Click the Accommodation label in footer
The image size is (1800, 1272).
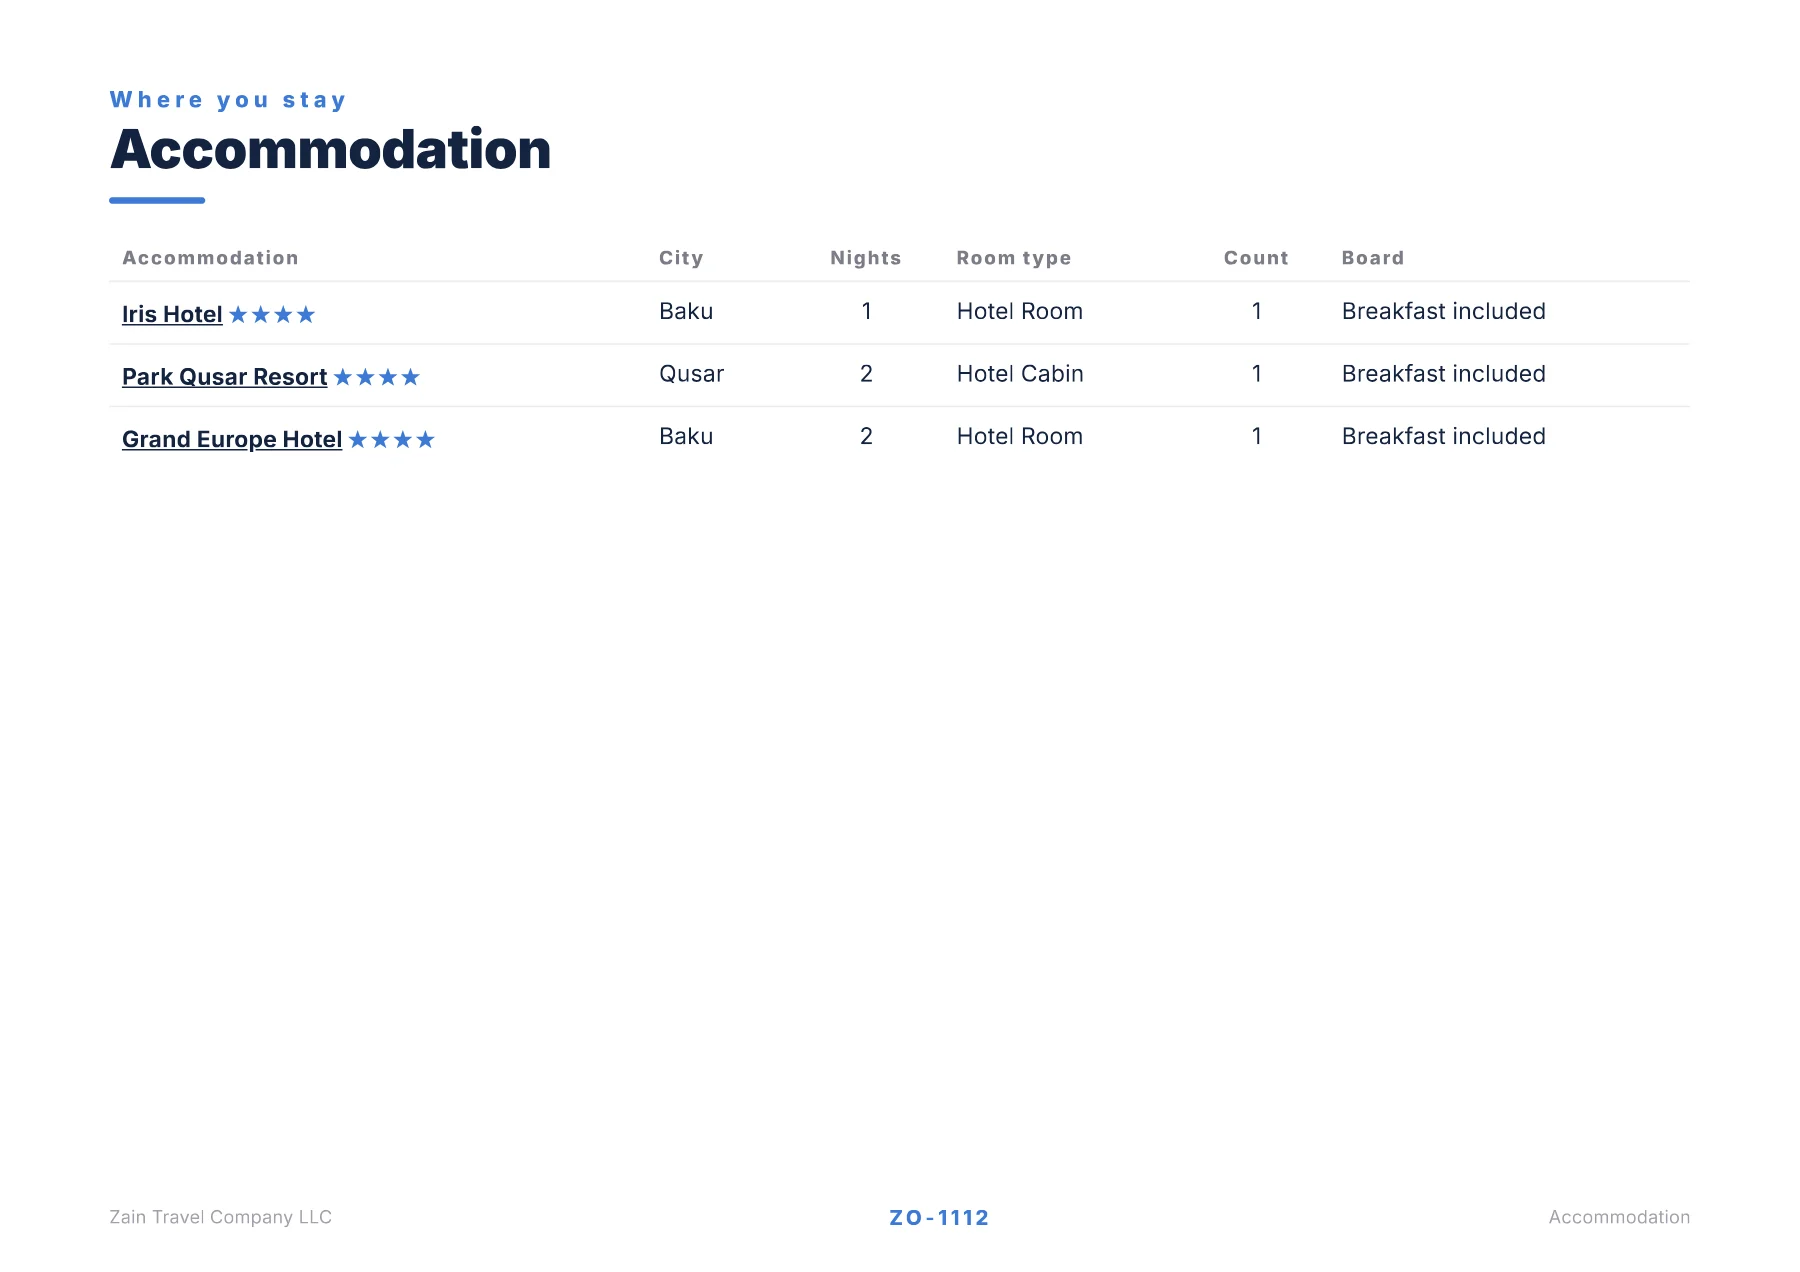(1619, 1217)
